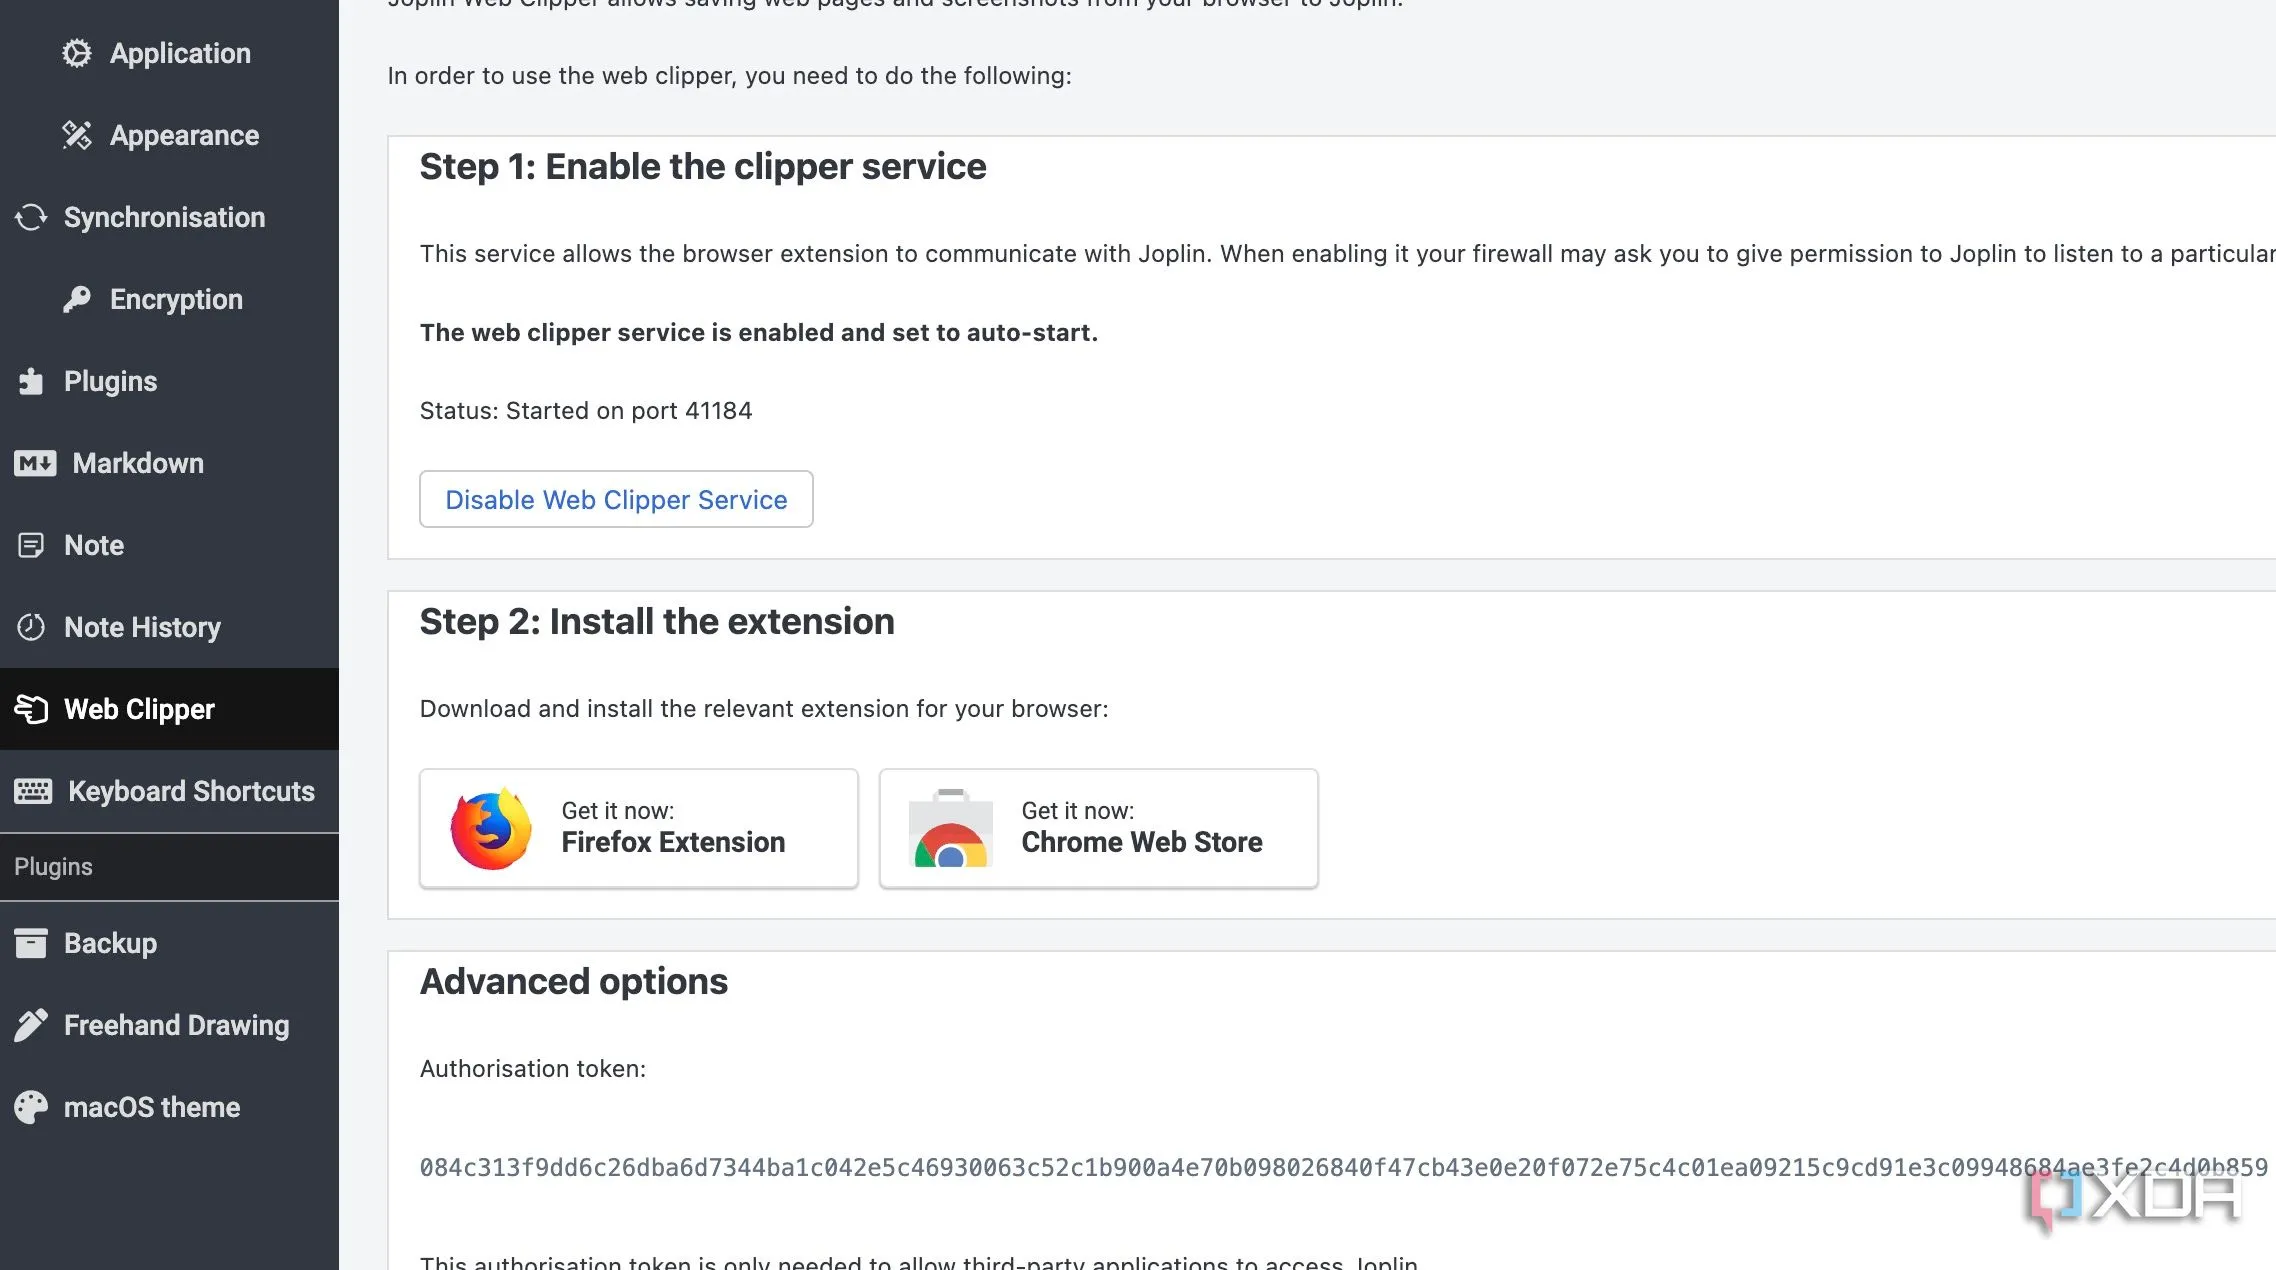Get the Firefox Extension
This screenshot has height=1270, width=2276.
click(x=639, y=828)
